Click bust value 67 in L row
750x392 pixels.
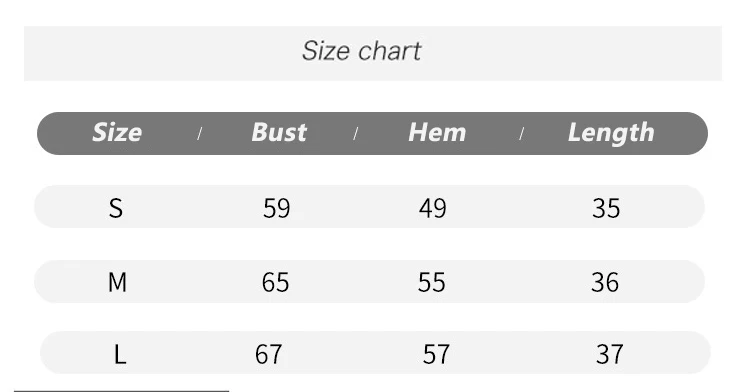tap(268, 355)
